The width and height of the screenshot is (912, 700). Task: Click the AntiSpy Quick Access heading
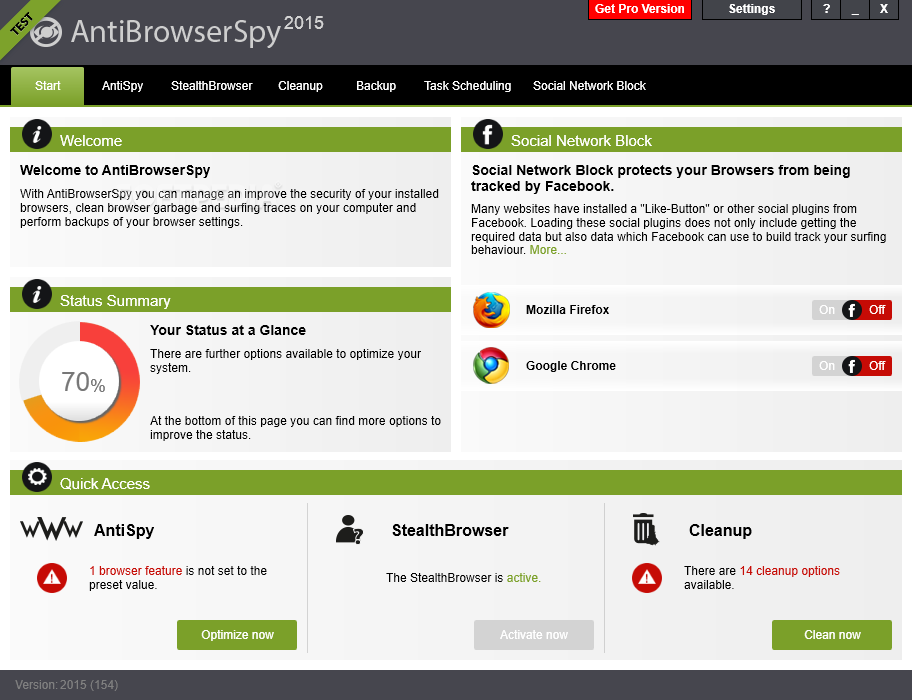[x=124, y=530]
